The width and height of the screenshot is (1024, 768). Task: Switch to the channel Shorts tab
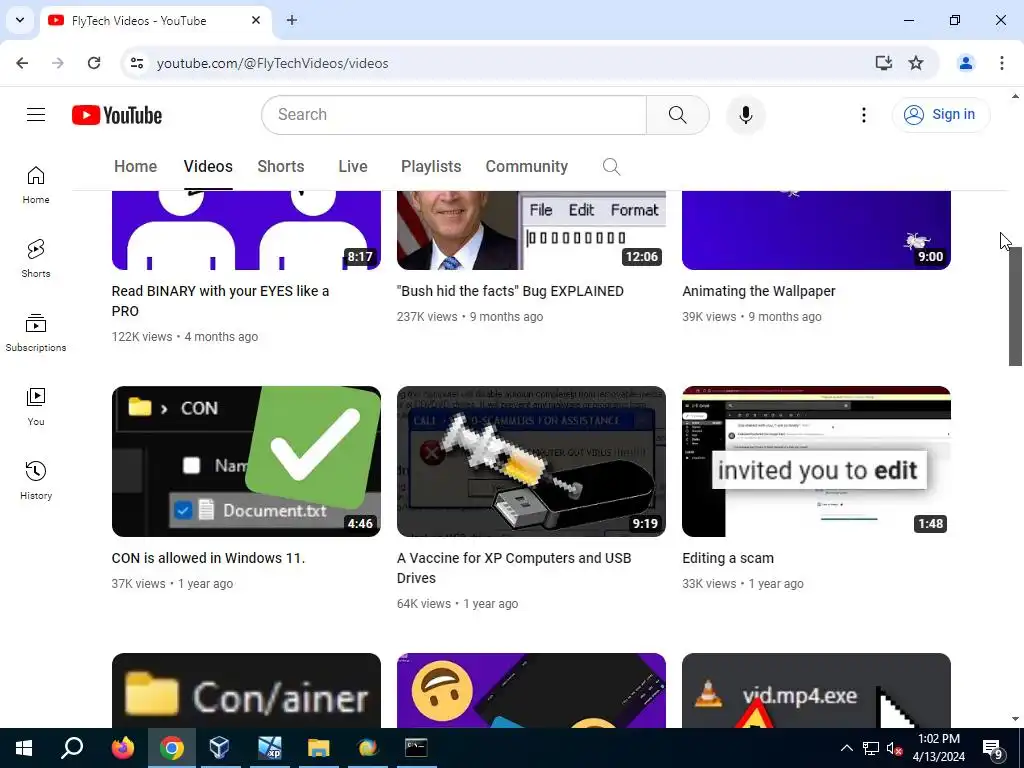pyautogui.click(x=281, y=167)
